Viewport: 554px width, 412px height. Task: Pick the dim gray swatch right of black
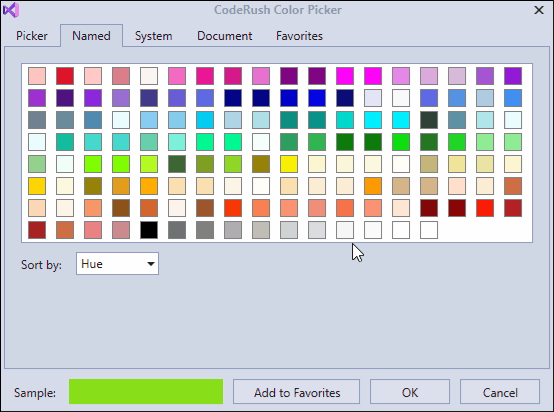[x=177, y=230]
